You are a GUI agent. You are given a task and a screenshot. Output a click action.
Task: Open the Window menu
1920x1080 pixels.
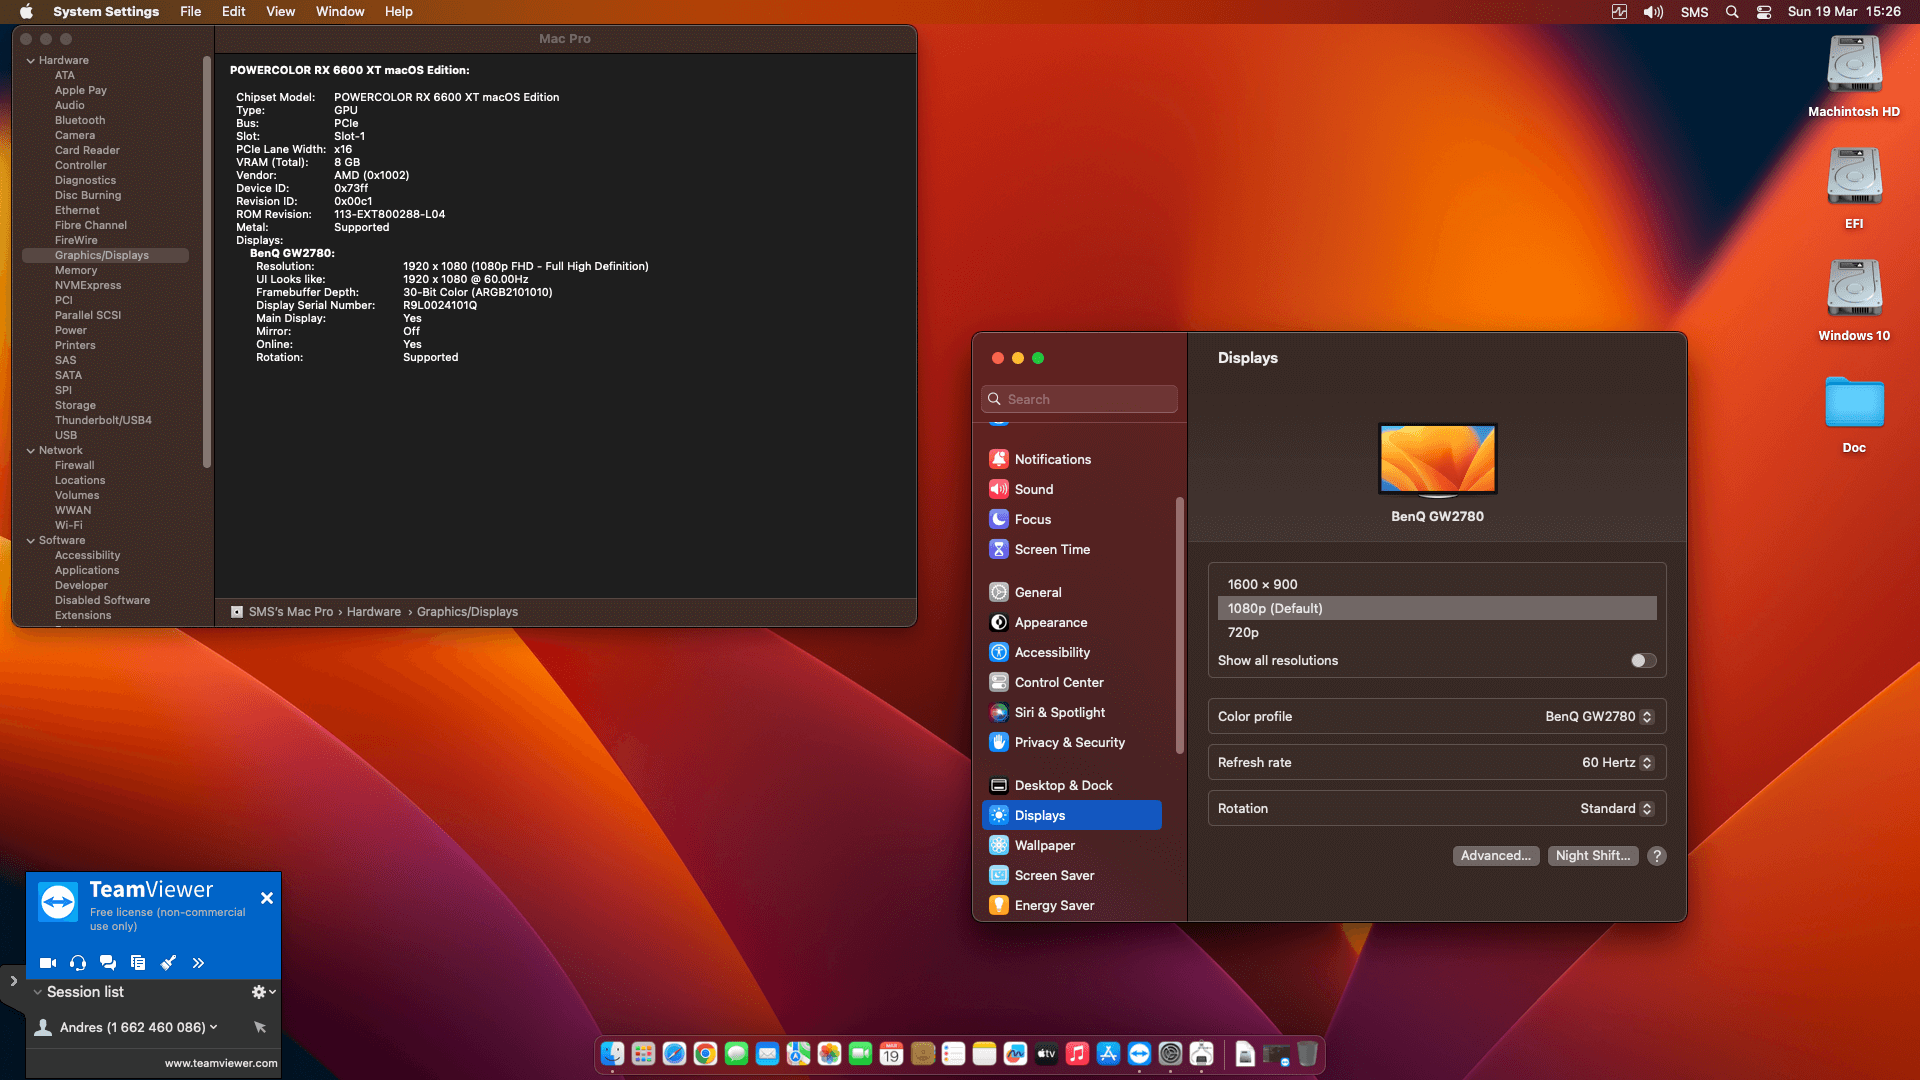click(x=339, y=11)
